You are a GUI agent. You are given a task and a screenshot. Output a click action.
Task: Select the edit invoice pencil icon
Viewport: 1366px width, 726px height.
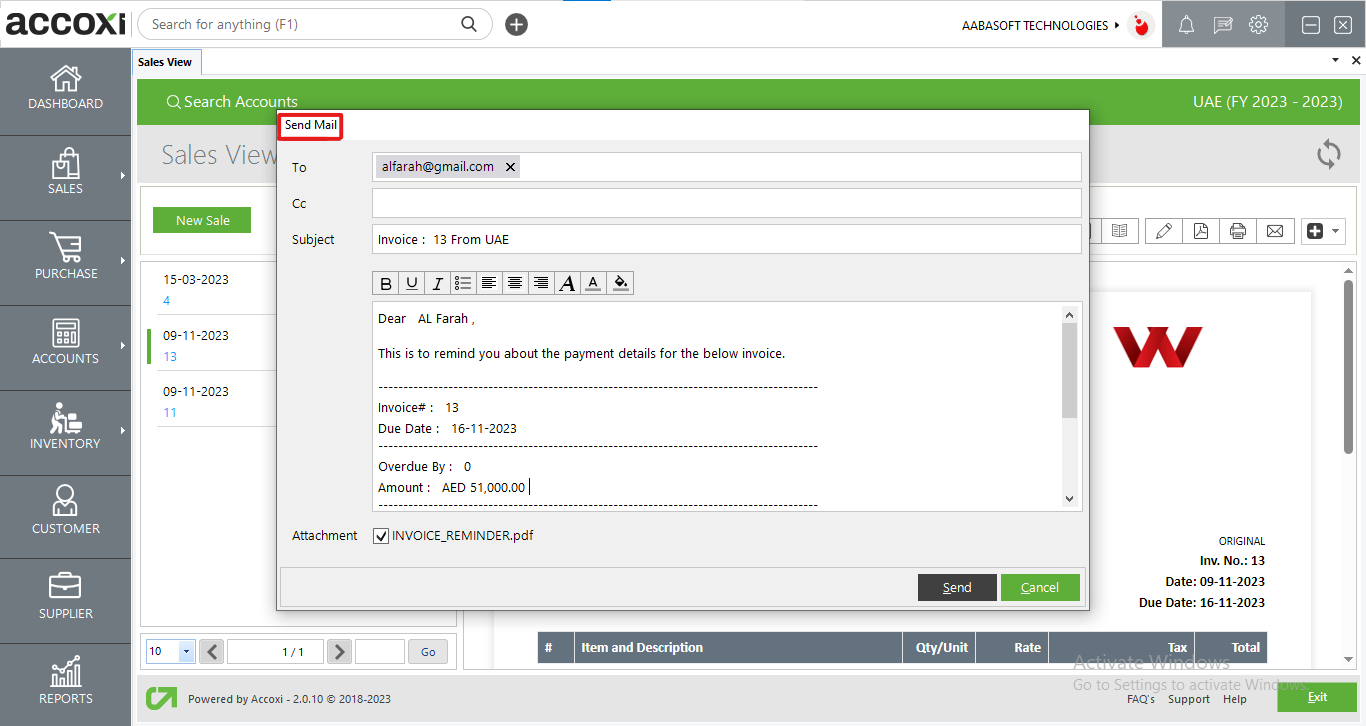coord(1163,230)
